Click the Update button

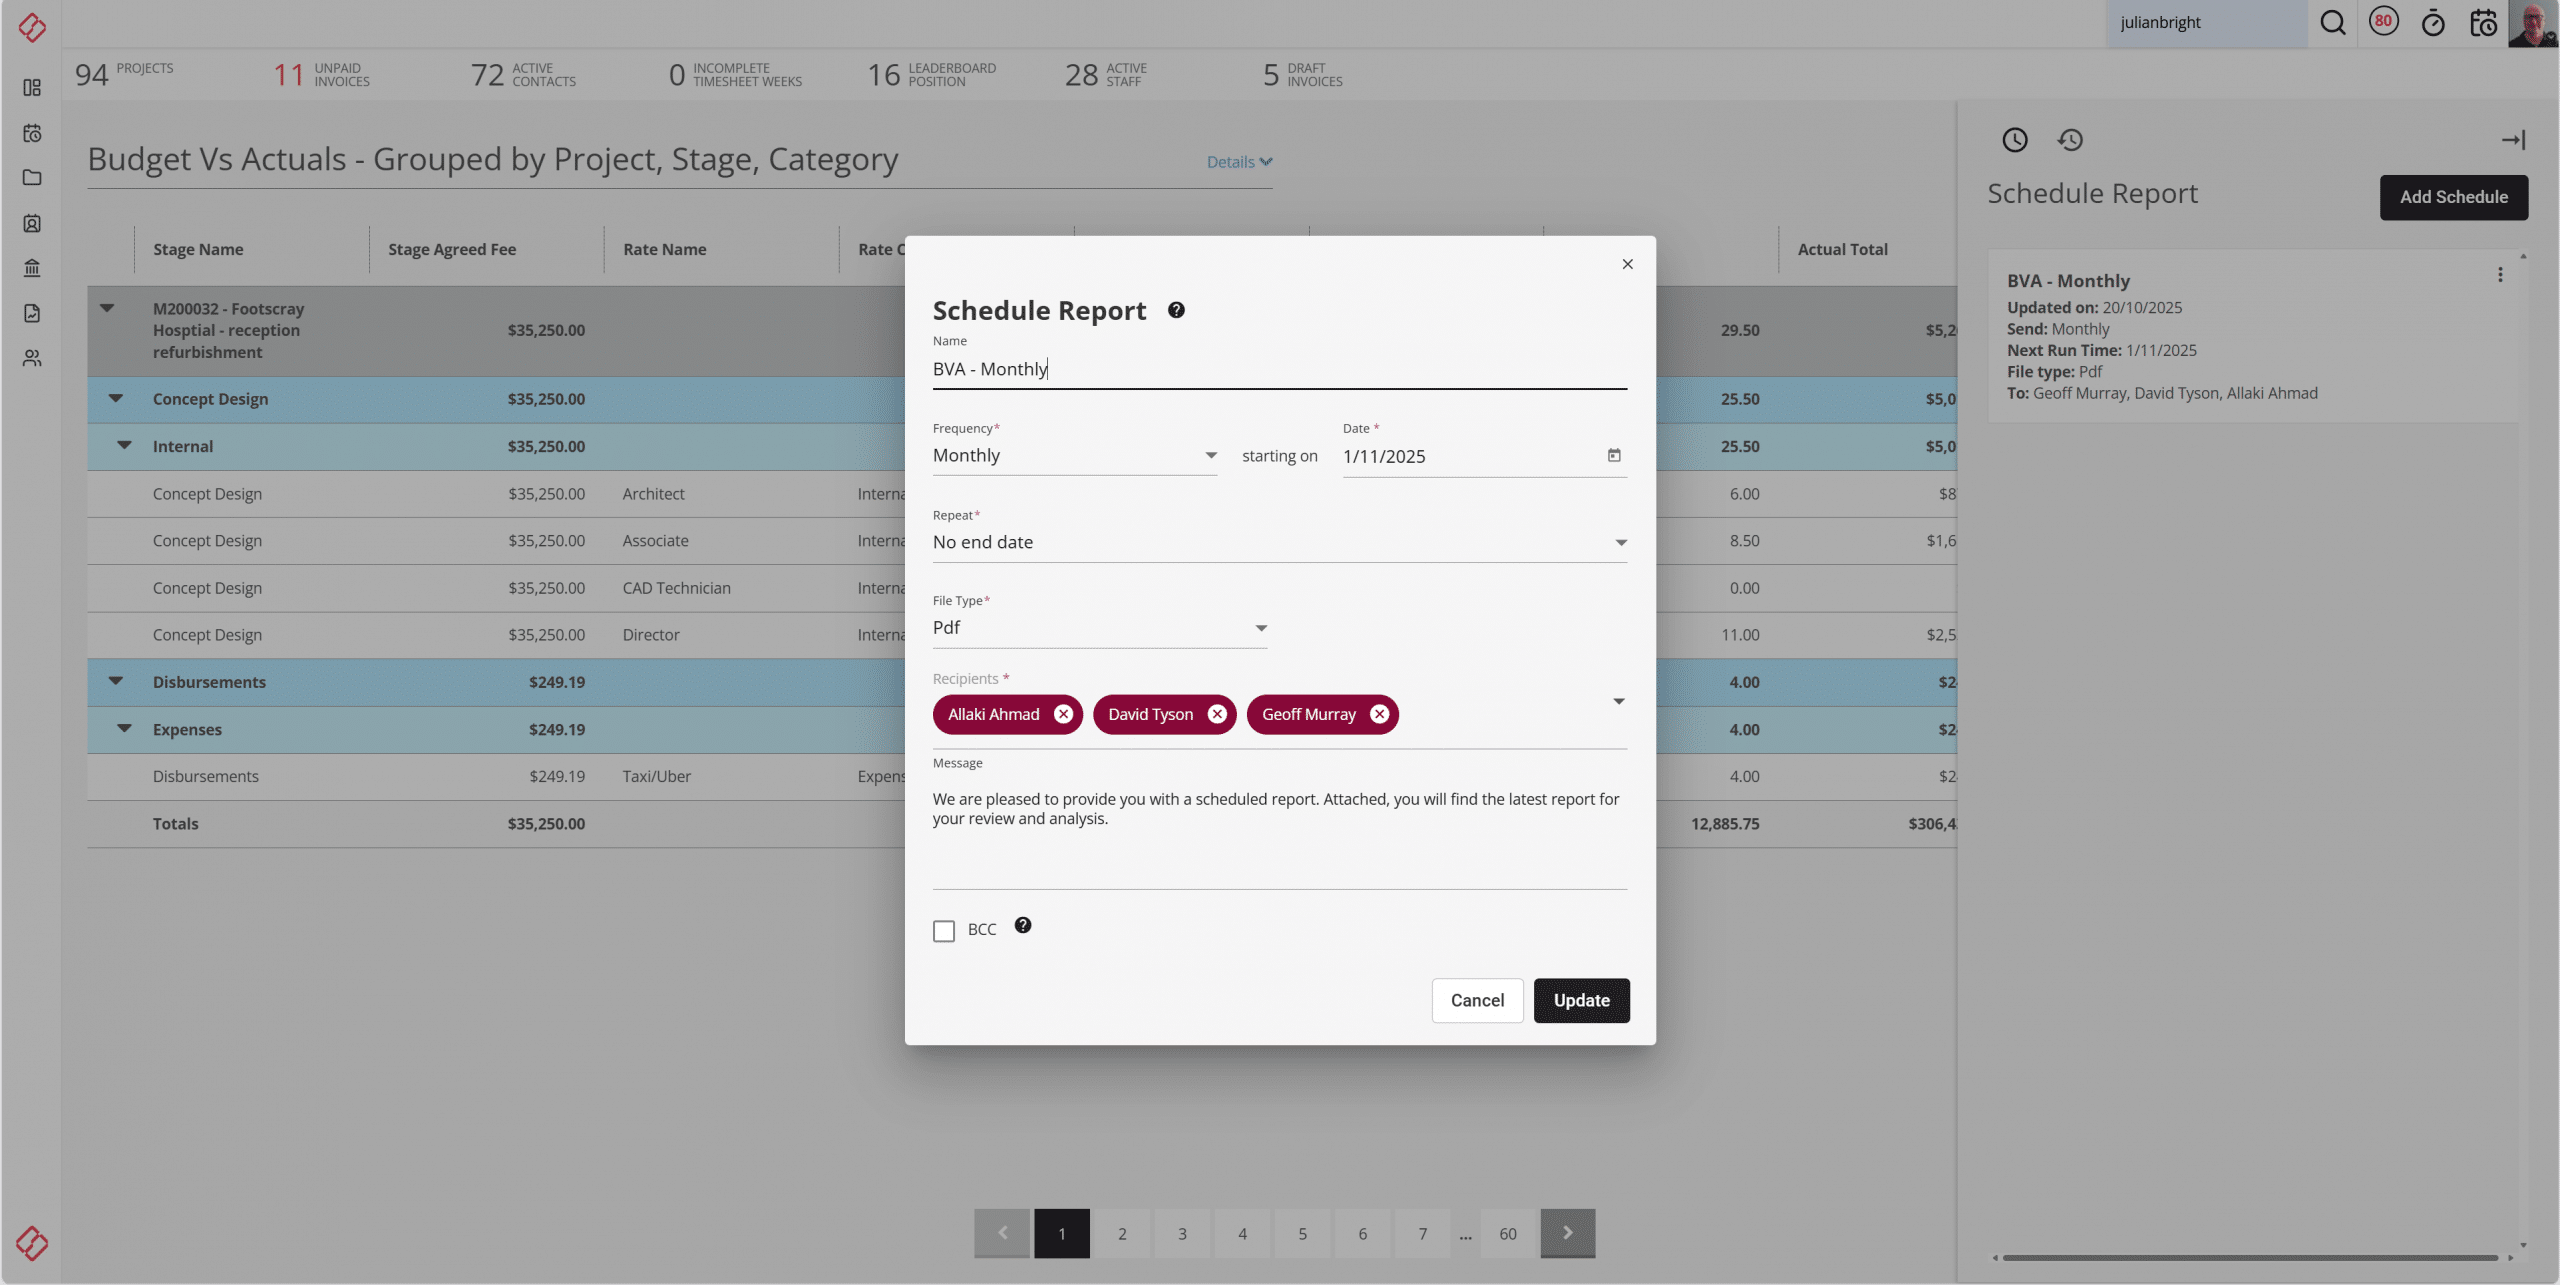pos(1581,1000)
